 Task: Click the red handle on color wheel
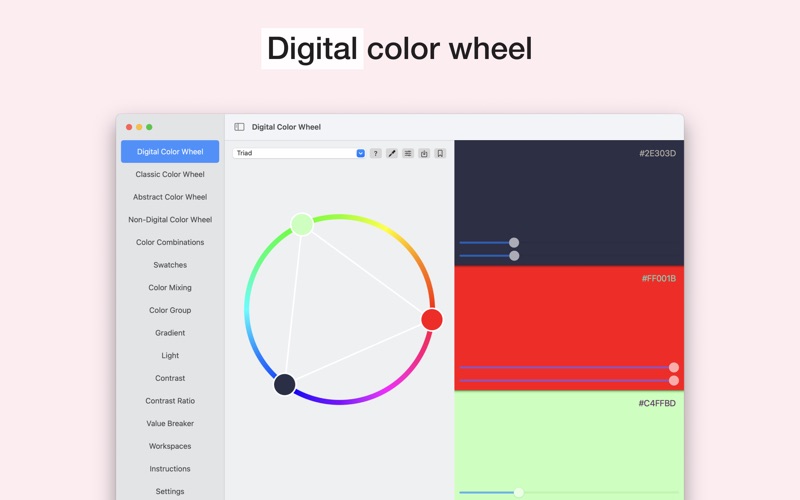tap(432, 319)
